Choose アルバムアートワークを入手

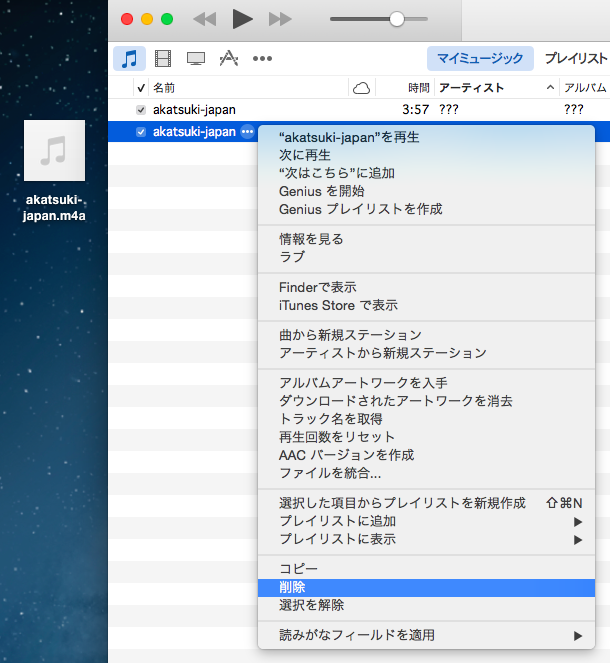[x=426, y=383]
